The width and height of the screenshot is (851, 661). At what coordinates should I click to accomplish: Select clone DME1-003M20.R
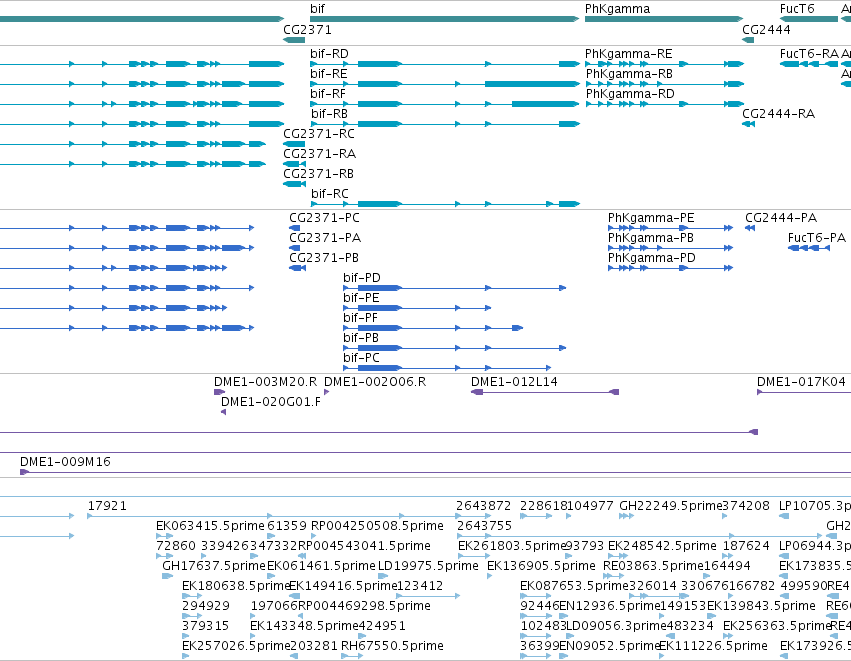click(x=219, y=392)
